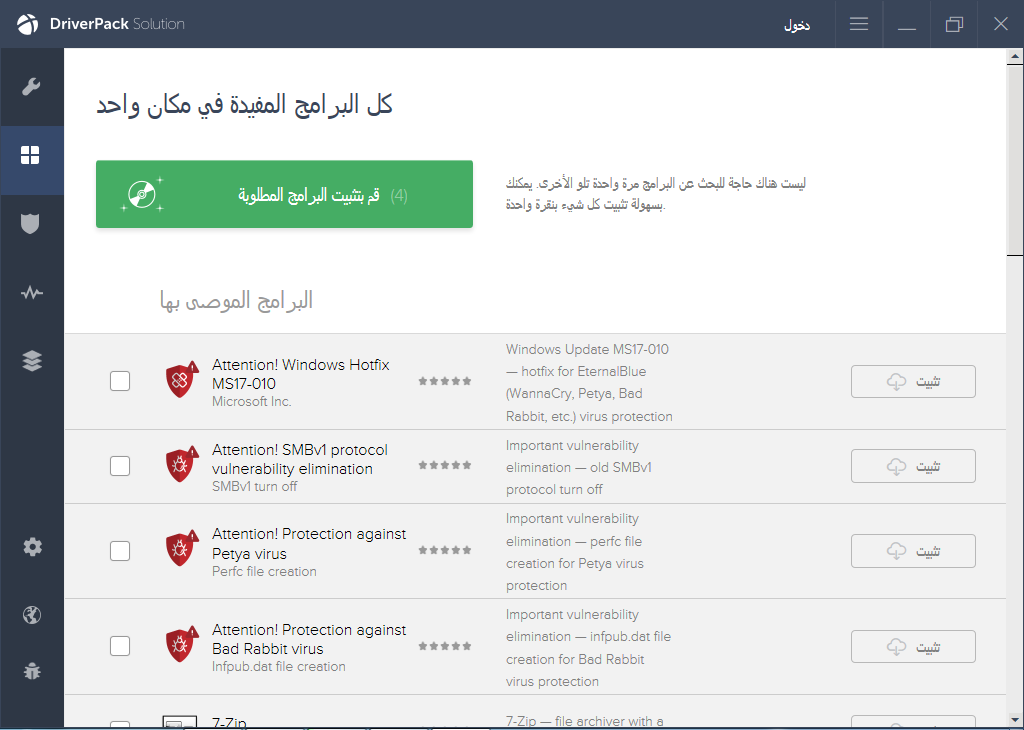Click the star rating for Petya virus row
Screen dimensions: 1024x730
point(445,550)
